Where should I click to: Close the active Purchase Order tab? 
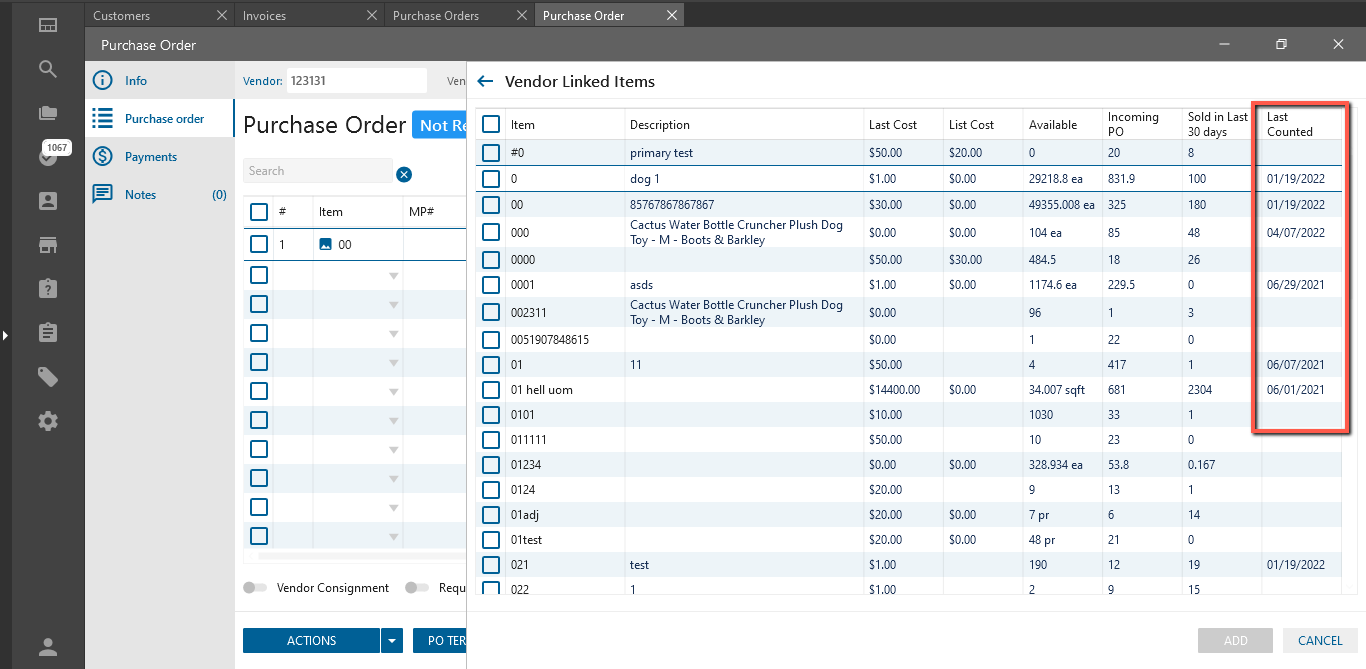coord(672,15)
